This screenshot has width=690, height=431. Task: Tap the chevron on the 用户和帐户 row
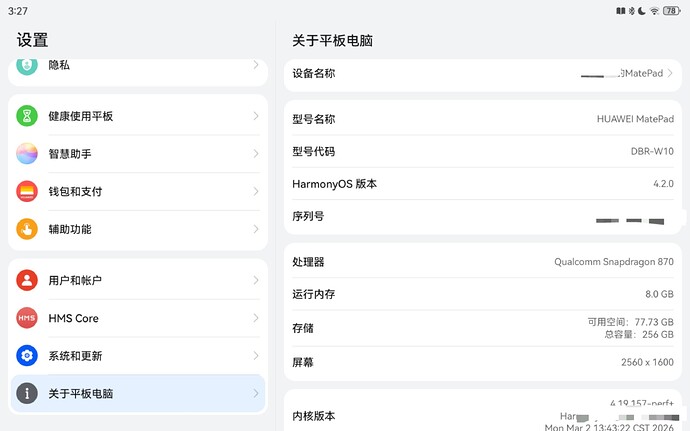[256, 280]
